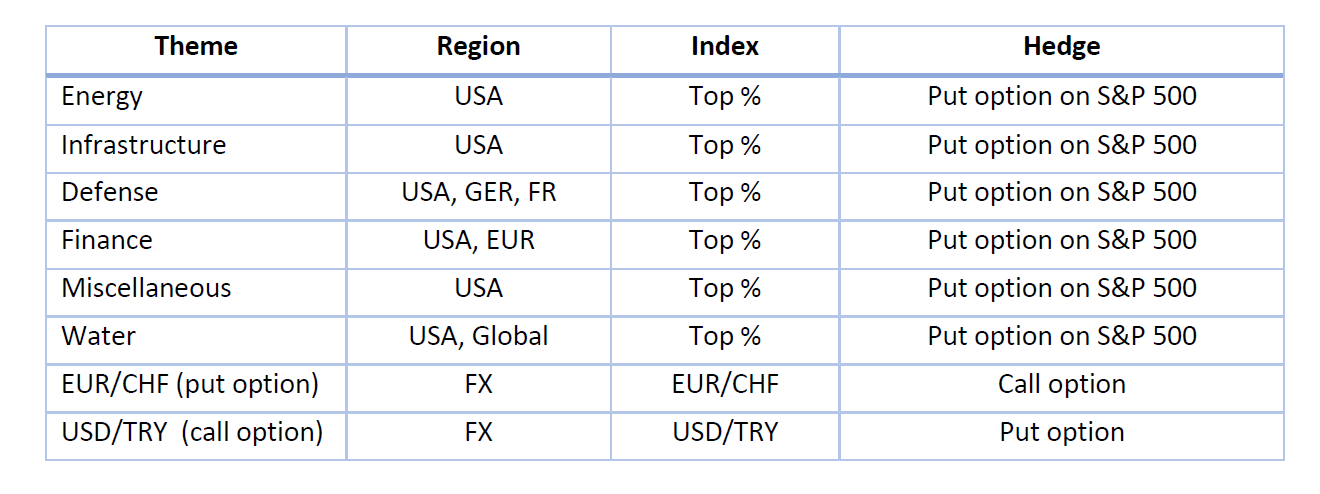The width and height of the screenshot is (1320, 494).
Task: Select the Call option hedge cell
Action: [x=1061, y=384]
